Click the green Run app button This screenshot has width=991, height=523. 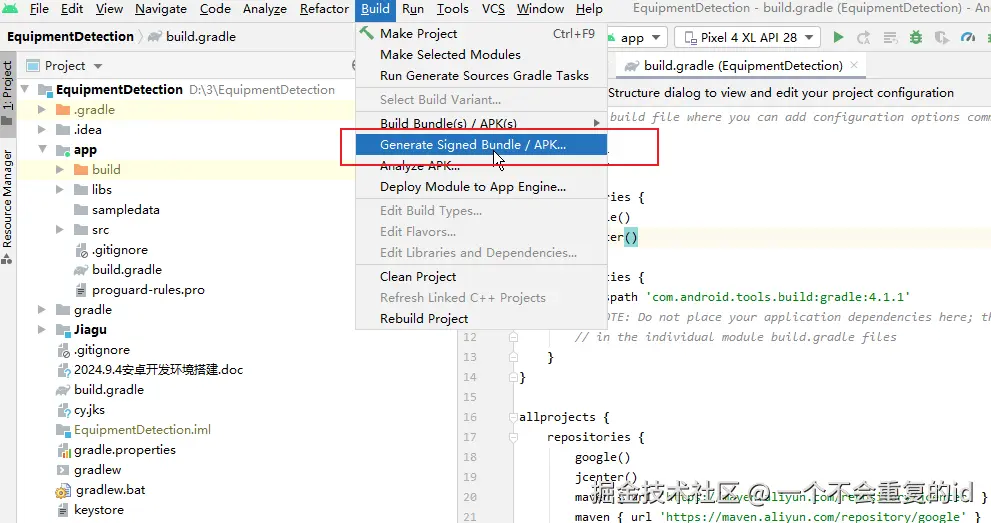[838, 37]
